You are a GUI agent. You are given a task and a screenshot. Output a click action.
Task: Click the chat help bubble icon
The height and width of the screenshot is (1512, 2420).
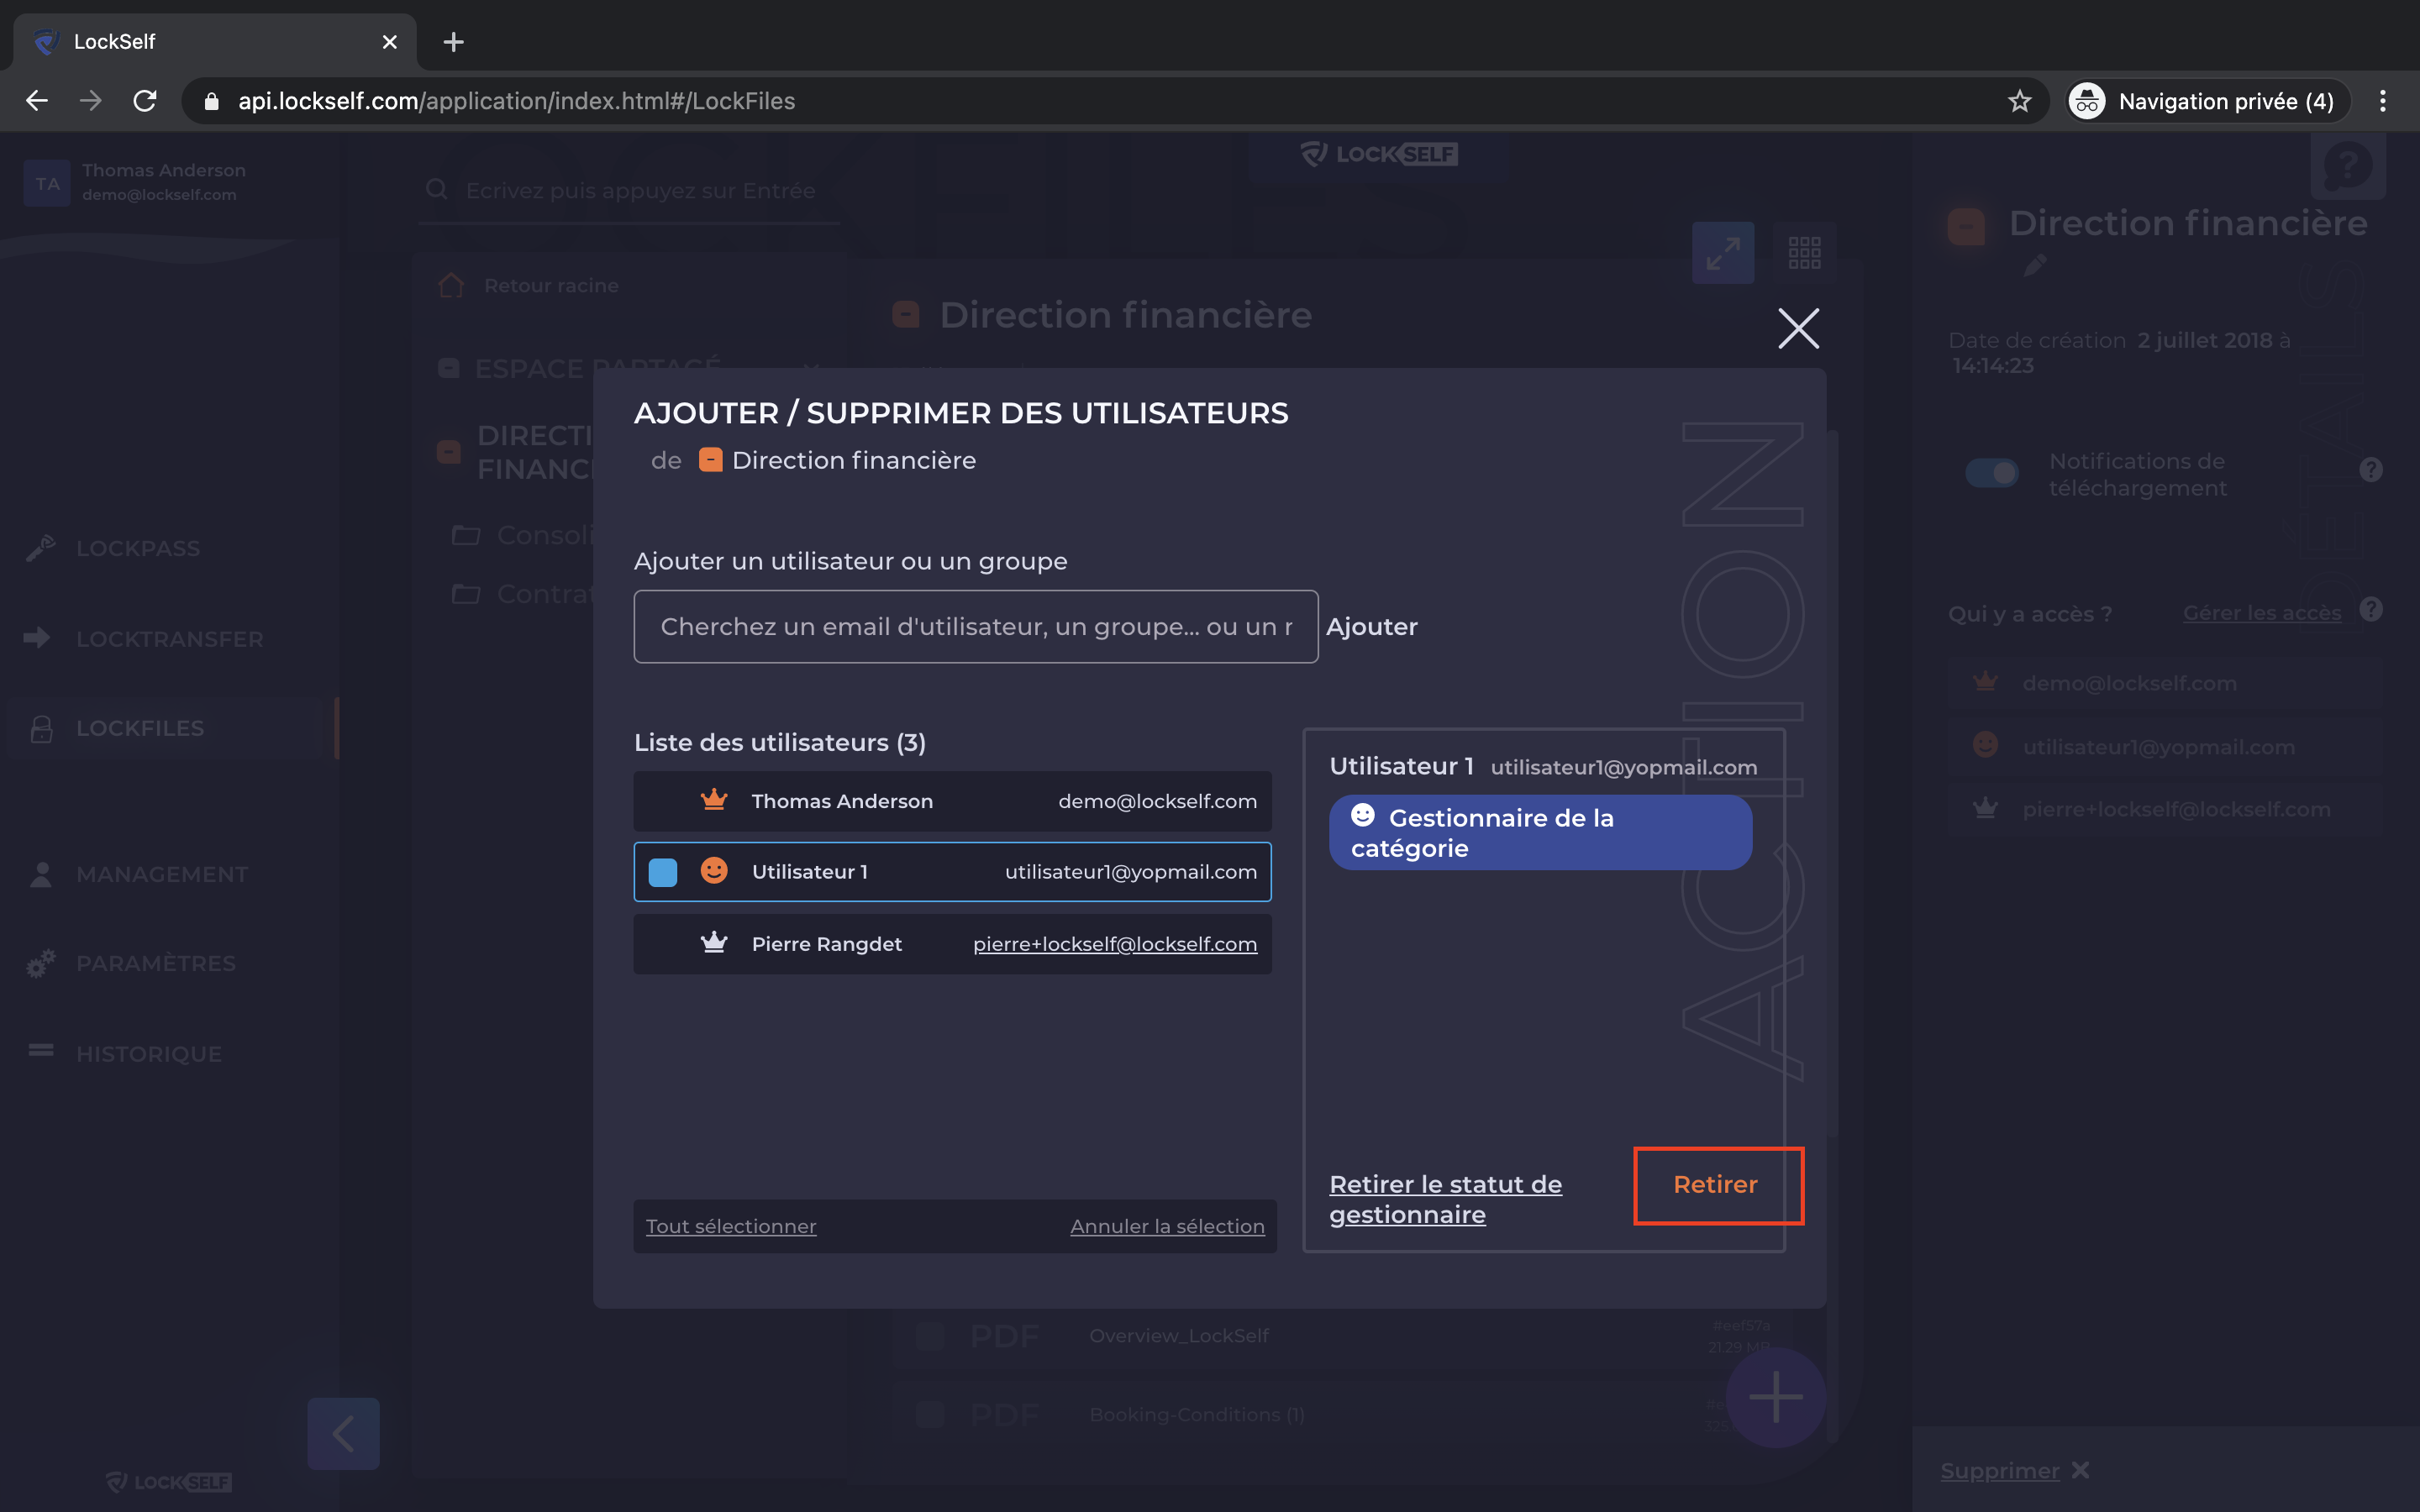tap(2347, 166)
